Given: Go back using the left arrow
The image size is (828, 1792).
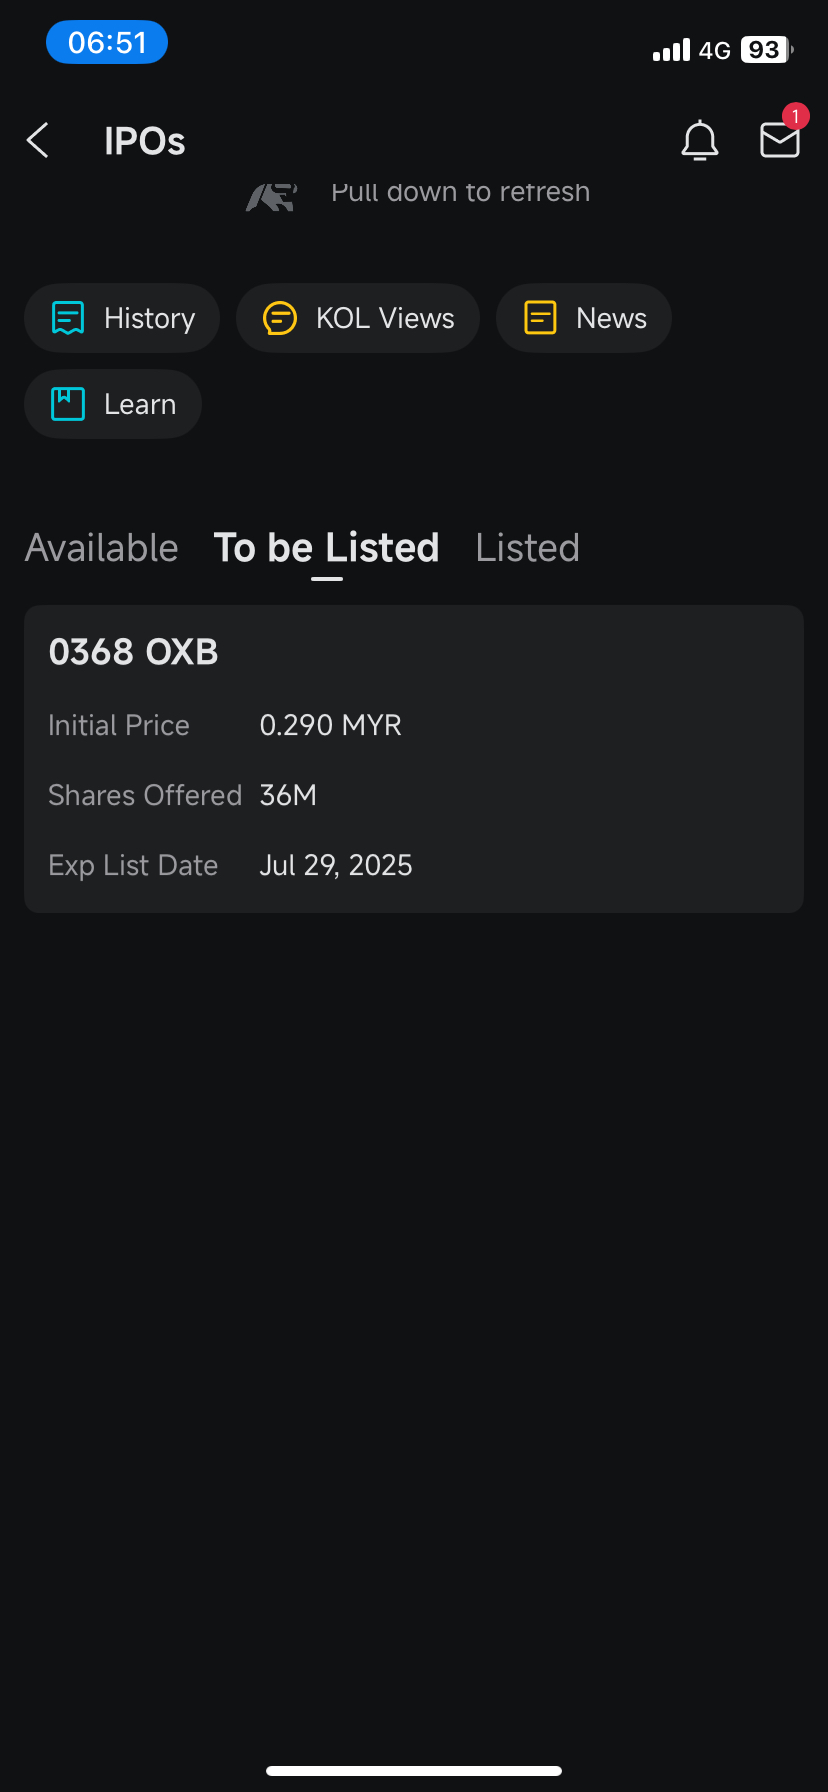Looking at the screenshot, I should tap(38, 141).
